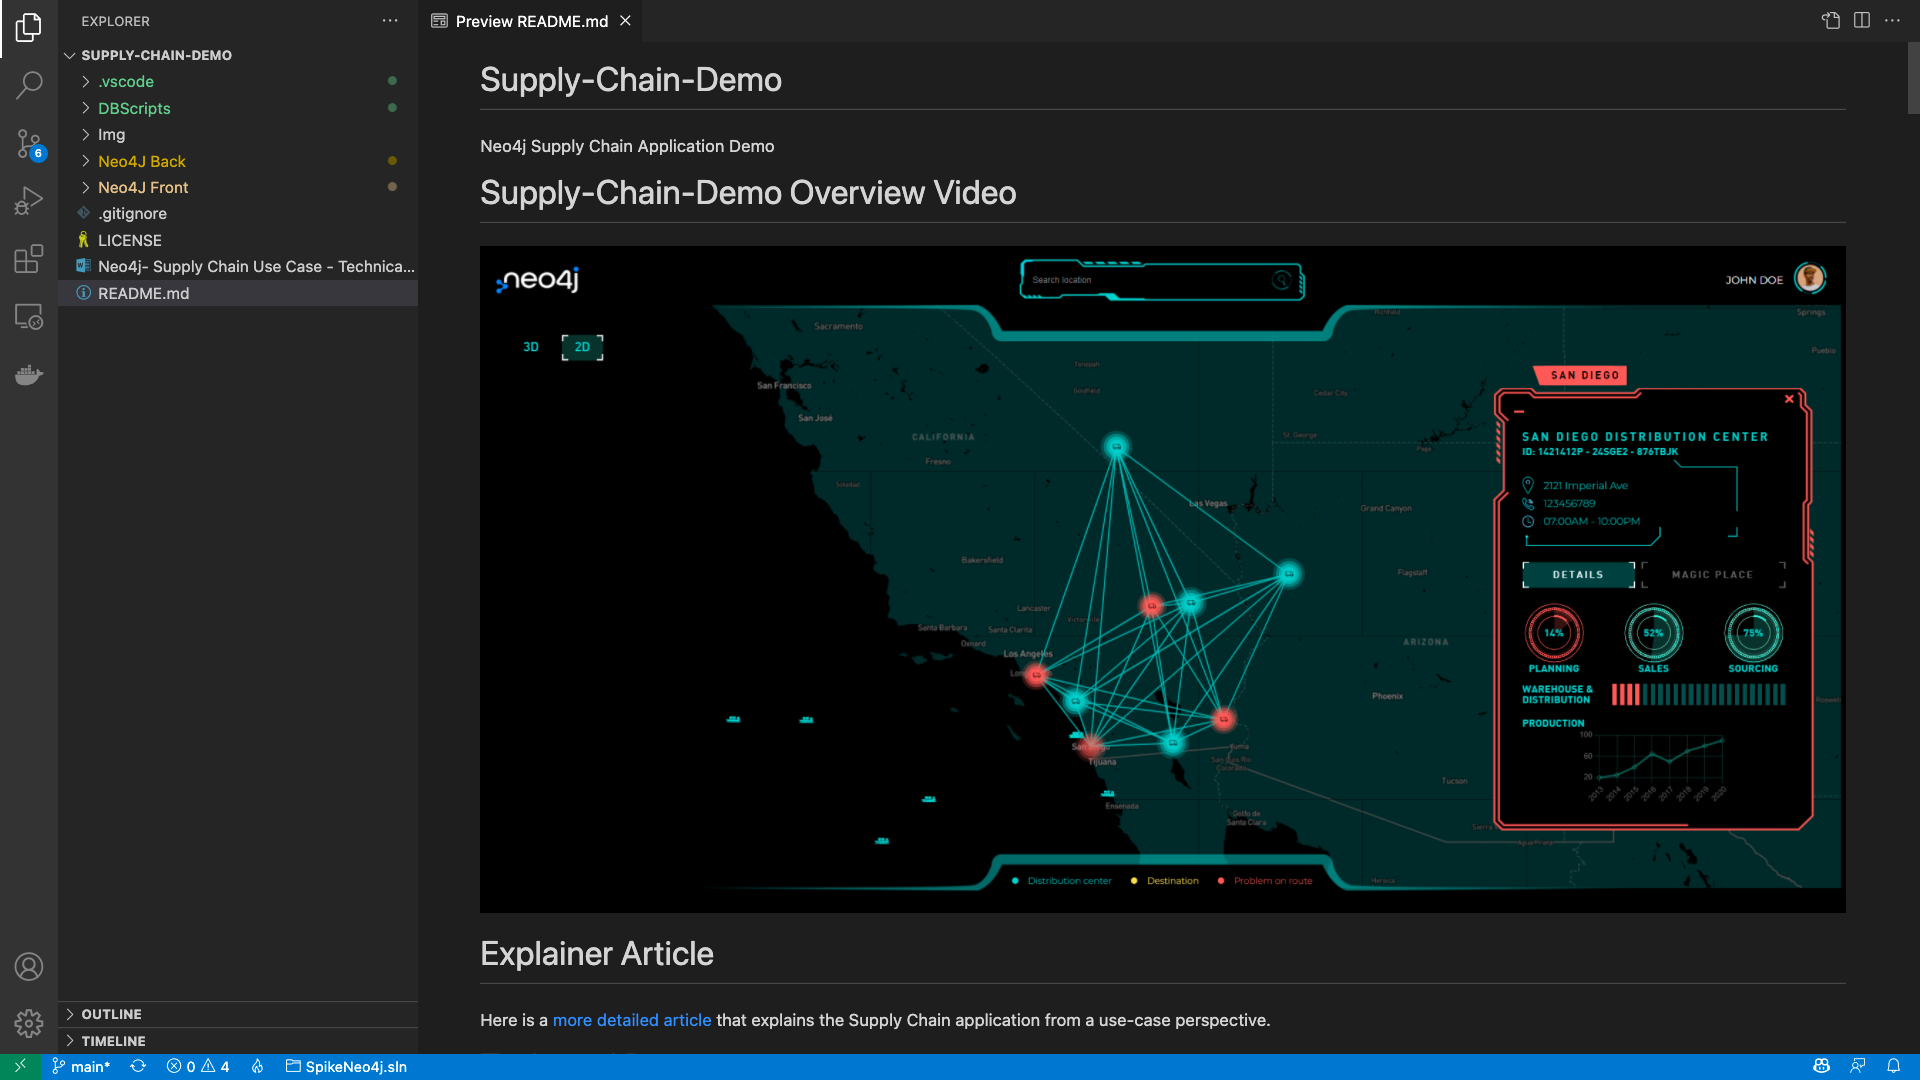
Task: Click the overview video thumbnail image
Action: coord(1162,579)
